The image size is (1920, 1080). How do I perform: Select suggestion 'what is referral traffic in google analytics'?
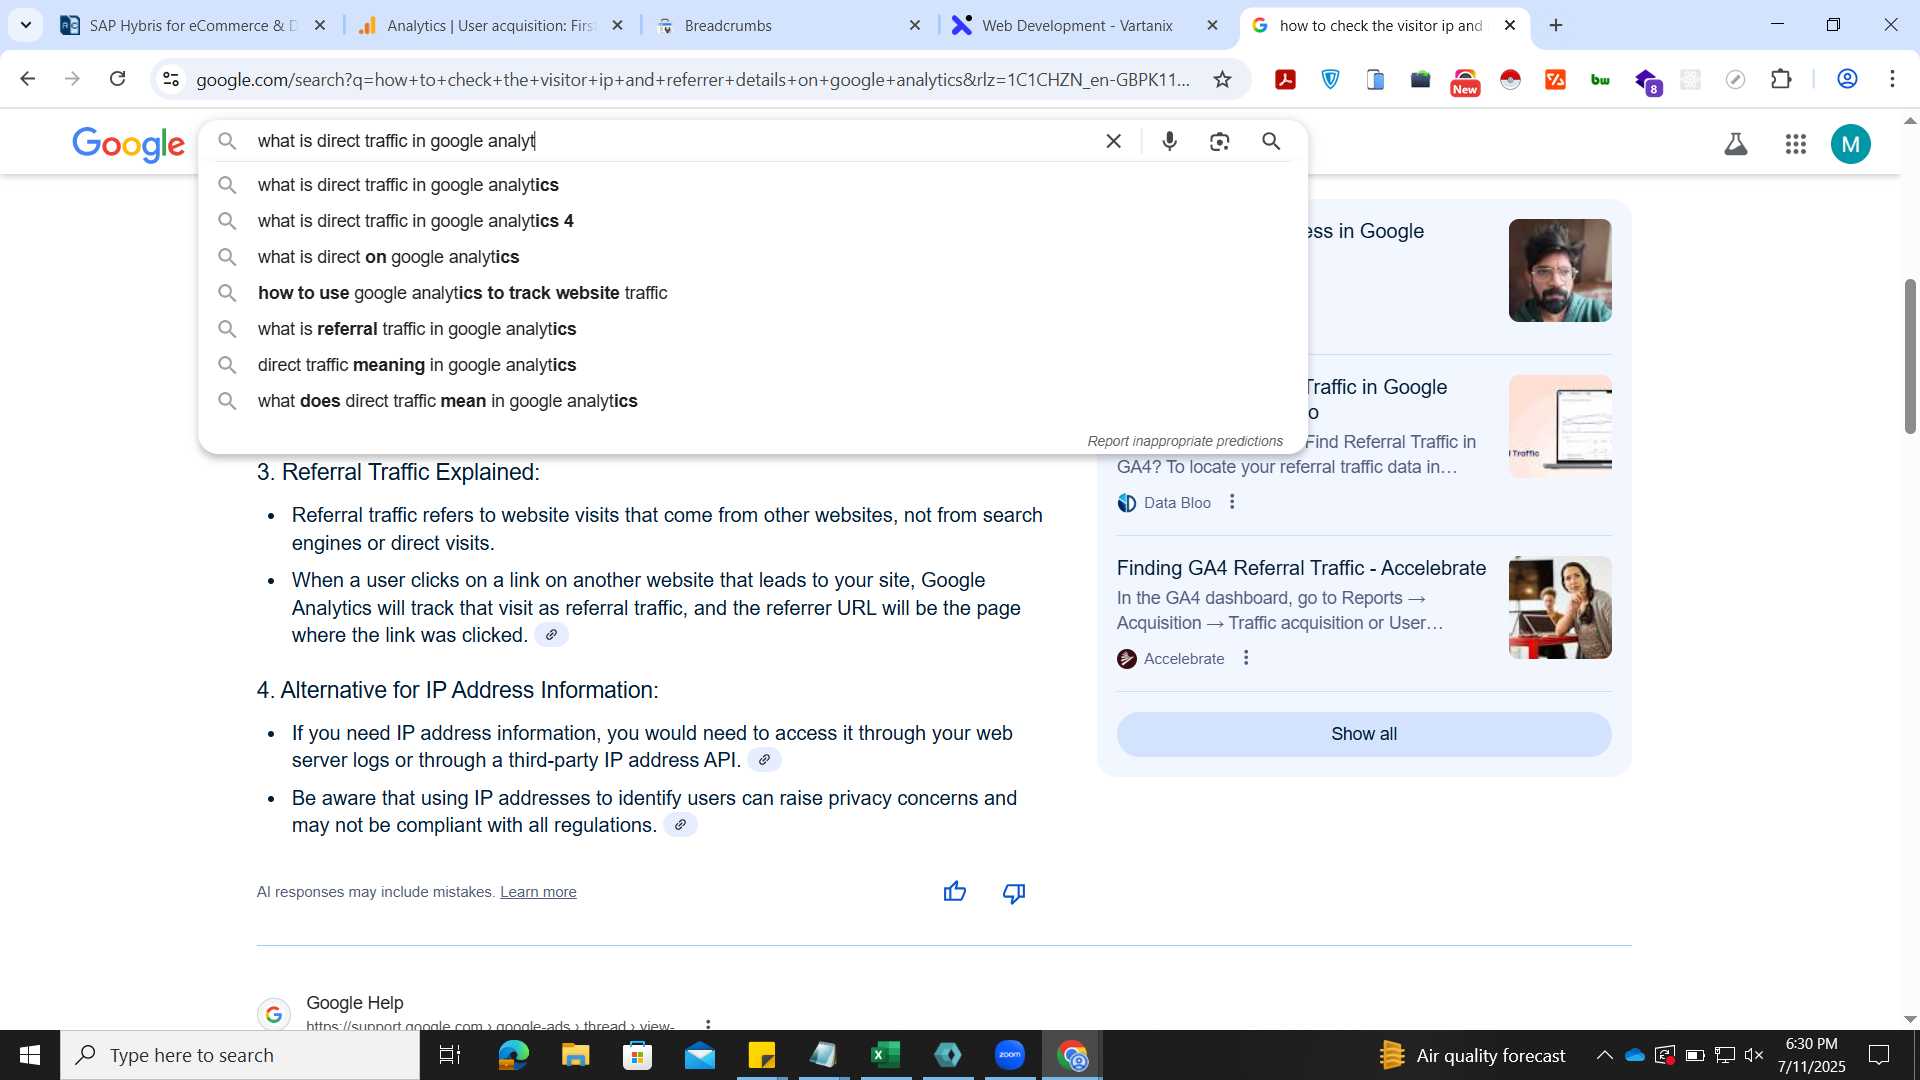coord(753,329)
